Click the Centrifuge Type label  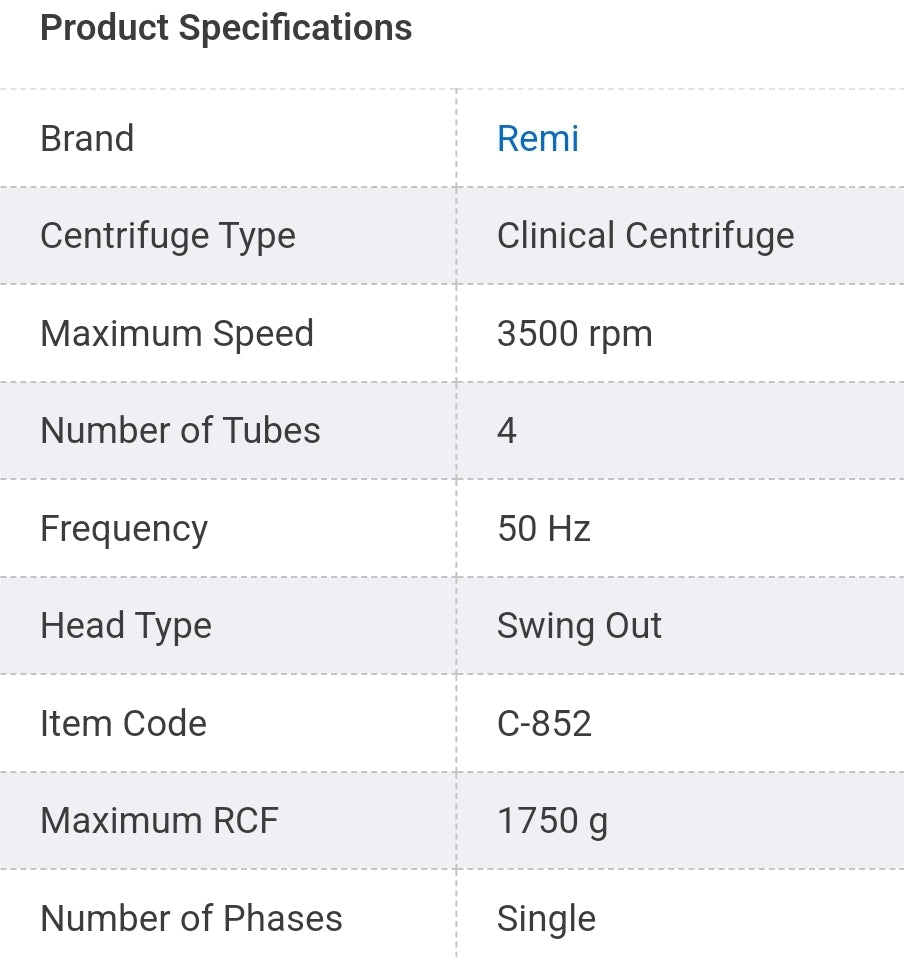[x=168, y=236]
